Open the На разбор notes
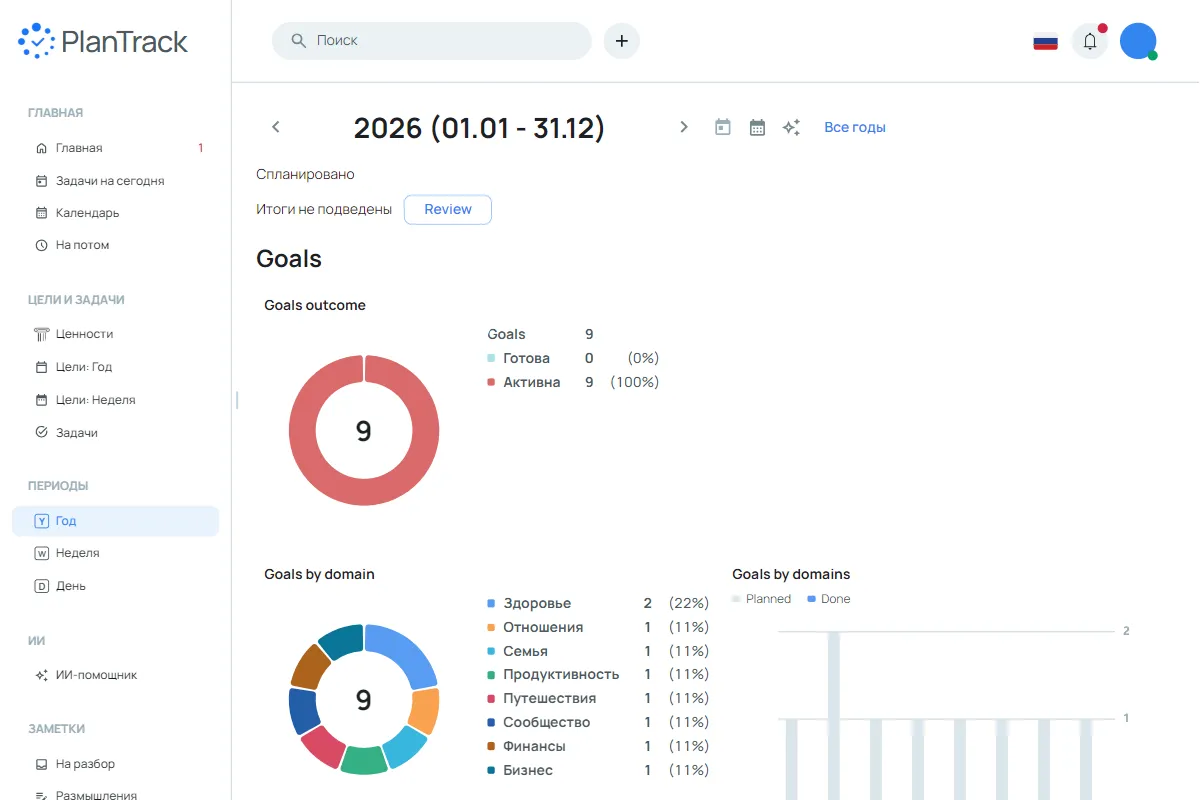Screen dimensions: 1200x800 tap(115, 764)
